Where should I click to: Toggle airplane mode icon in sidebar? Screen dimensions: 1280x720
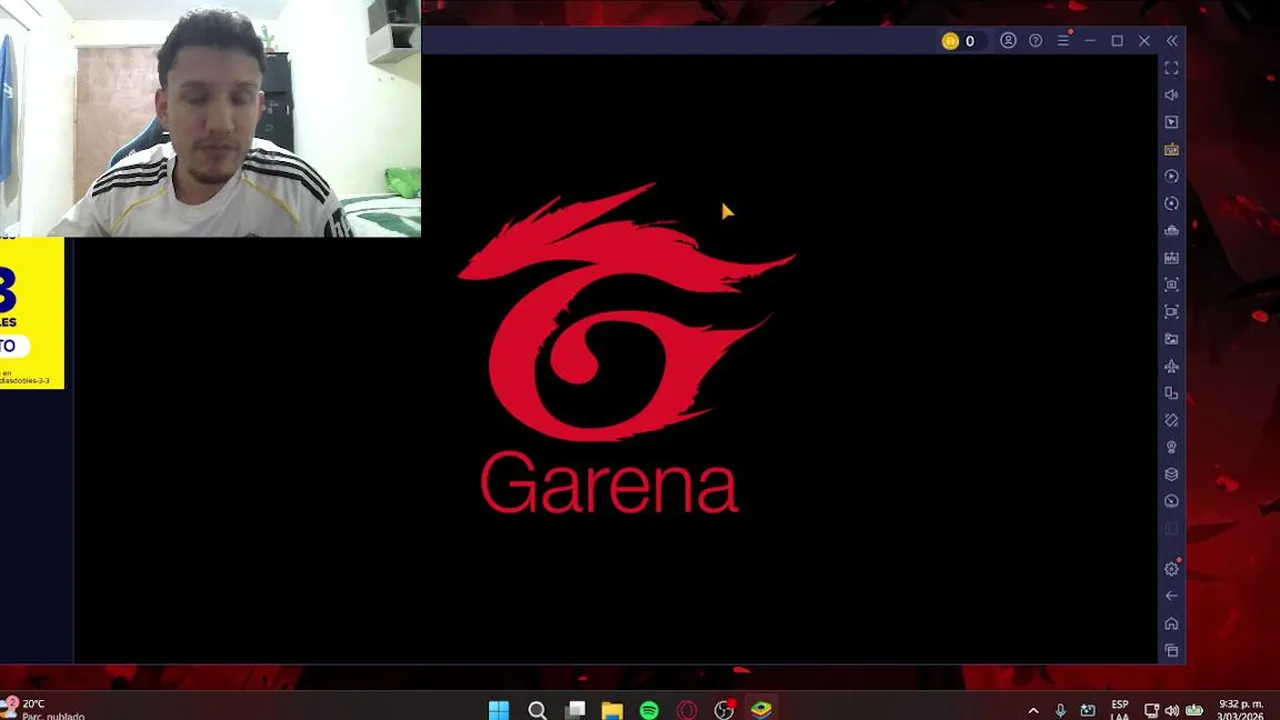(x=1171, y=366)
